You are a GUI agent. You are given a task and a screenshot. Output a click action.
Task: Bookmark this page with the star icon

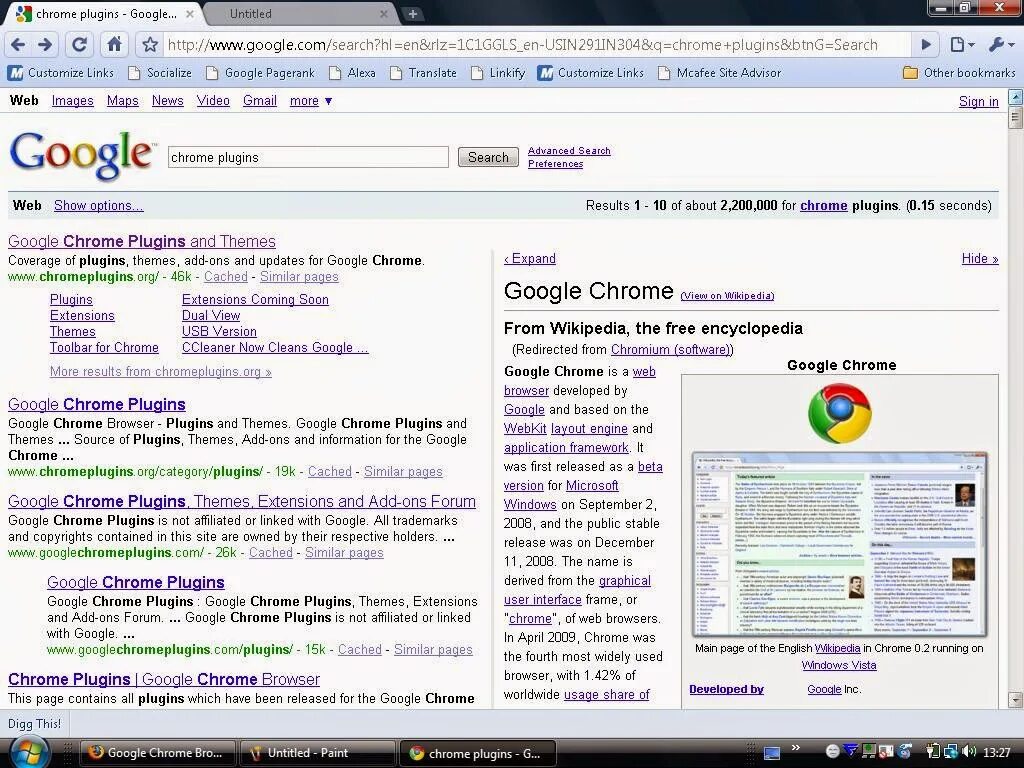tap(150, 44)
